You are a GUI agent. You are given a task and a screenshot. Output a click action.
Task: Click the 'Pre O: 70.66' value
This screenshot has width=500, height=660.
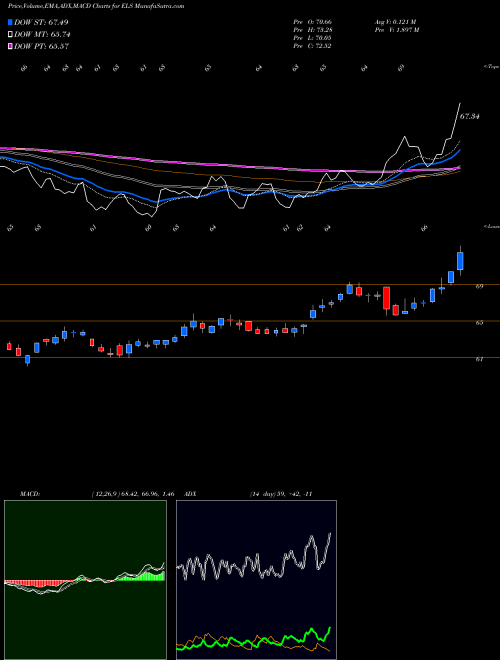312,22
